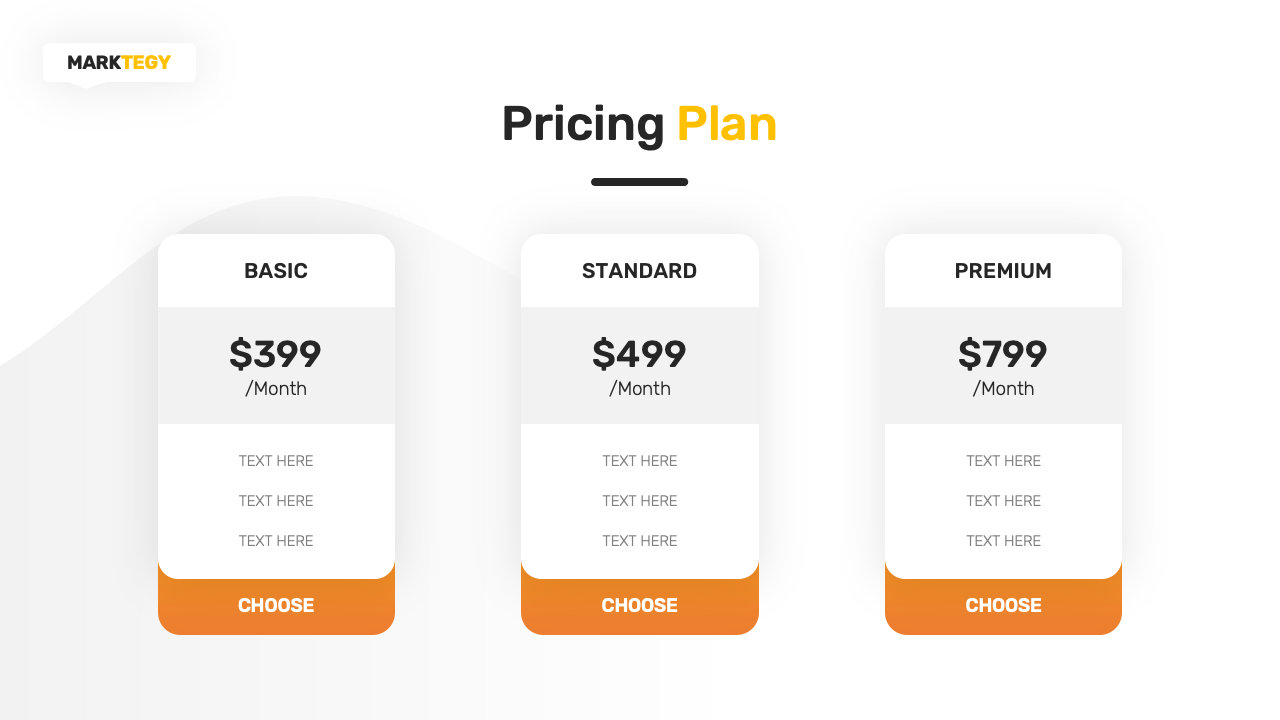The image size is (1280, 720).
Task: Choose the Standard plan
Action: (x=639, y=605)
